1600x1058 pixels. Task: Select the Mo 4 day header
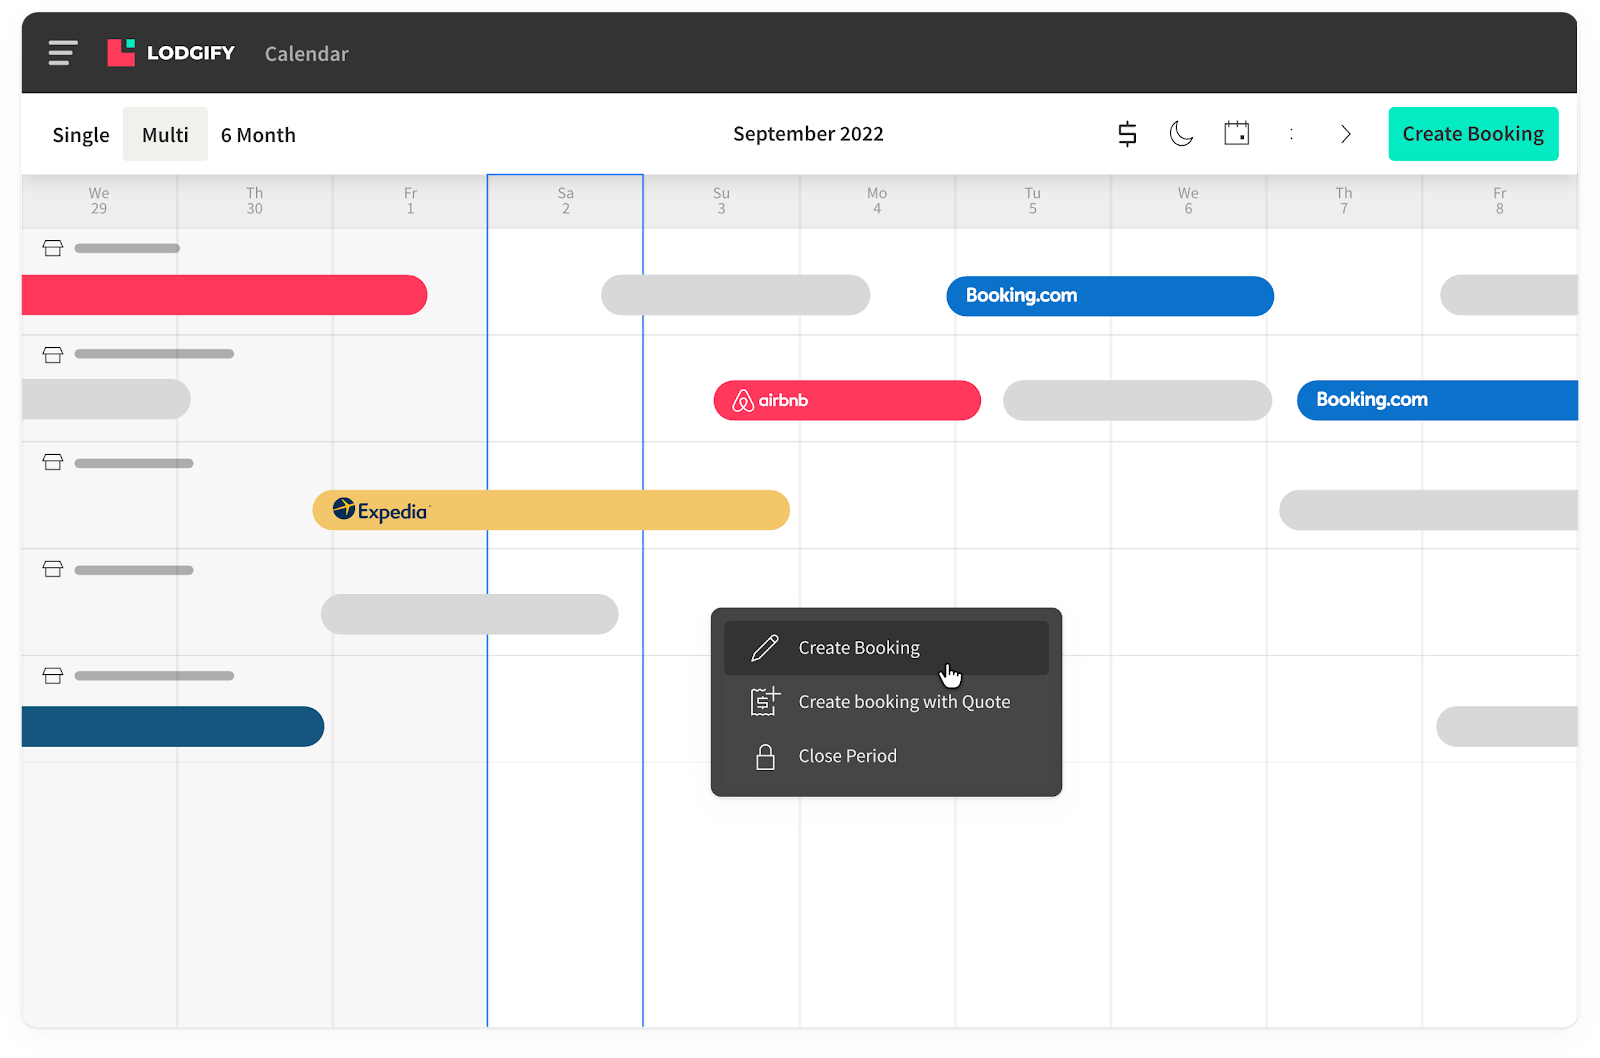click(877, 201)
